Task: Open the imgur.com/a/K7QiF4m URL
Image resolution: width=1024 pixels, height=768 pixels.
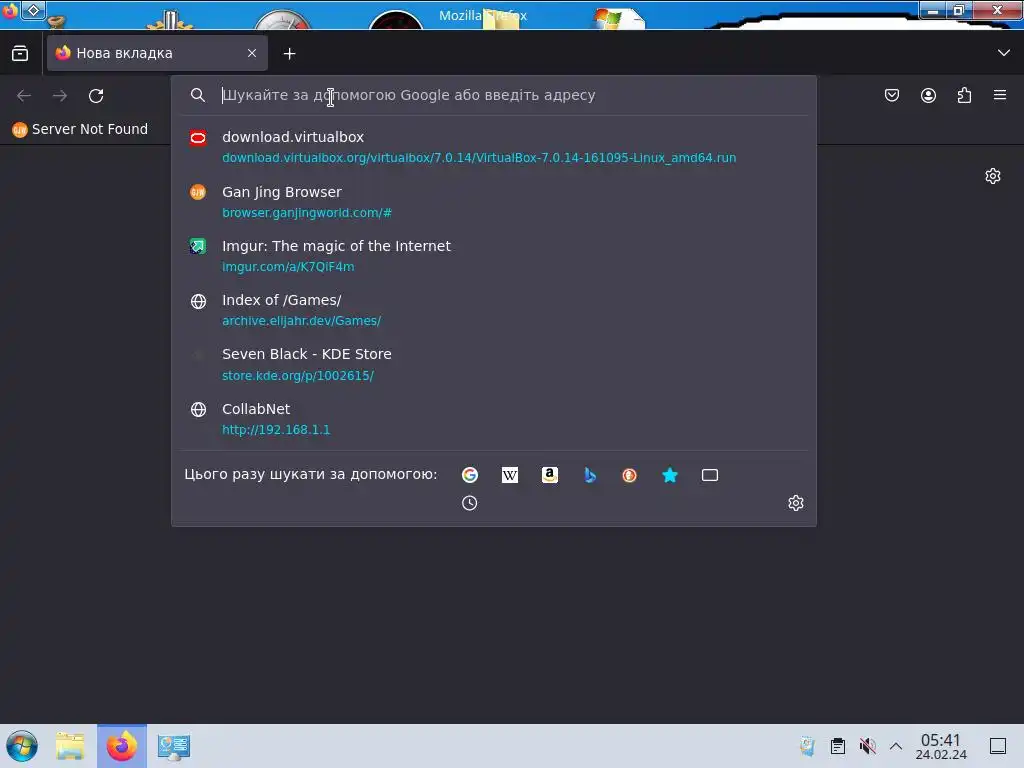Action: tap(288, 267)
